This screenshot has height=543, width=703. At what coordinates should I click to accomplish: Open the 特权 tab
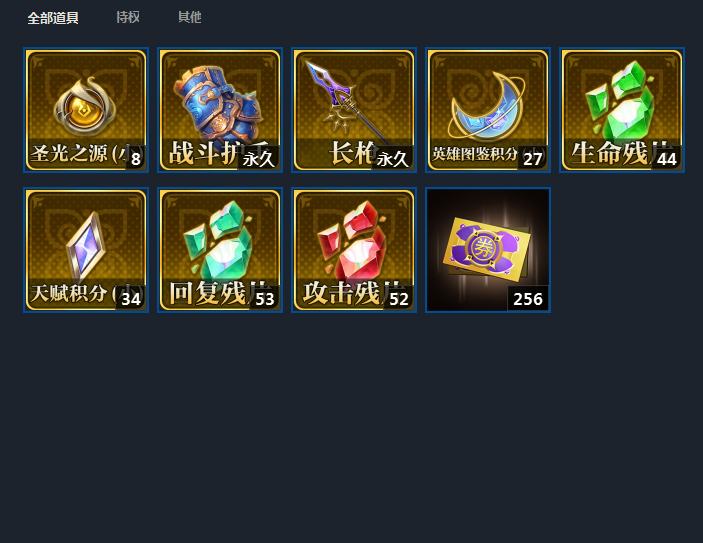pos(128,17)
